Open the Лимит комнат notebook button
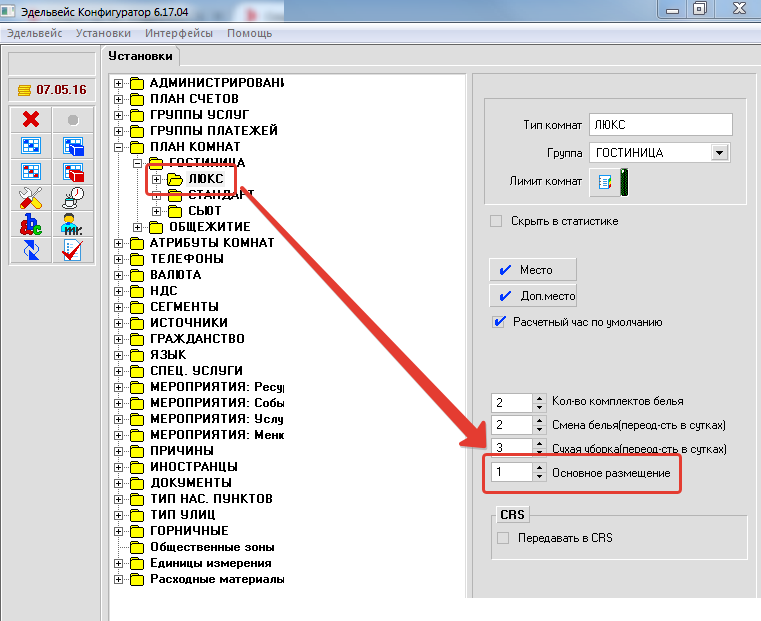 point(603,182)
